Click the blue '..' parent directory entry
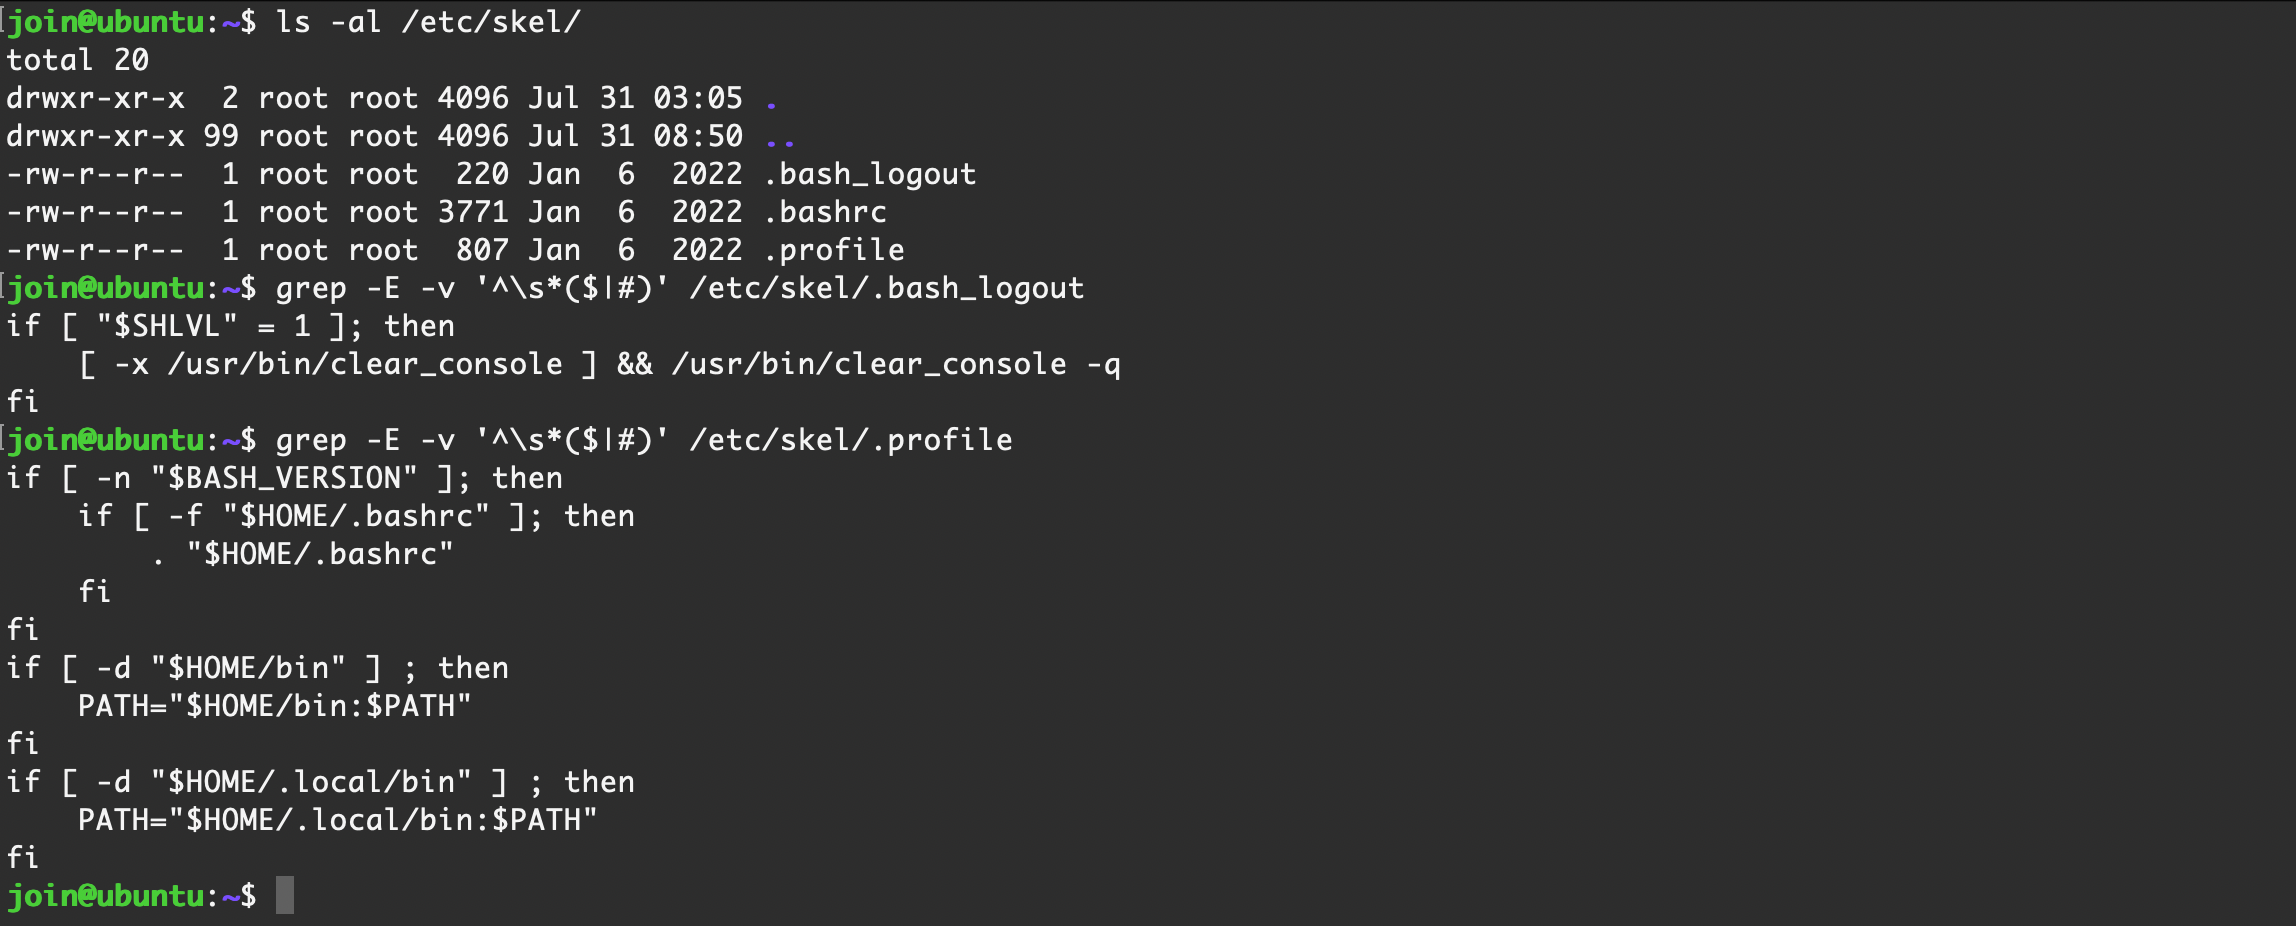Viewport: 2296px width, 926px height. point(780,138)
